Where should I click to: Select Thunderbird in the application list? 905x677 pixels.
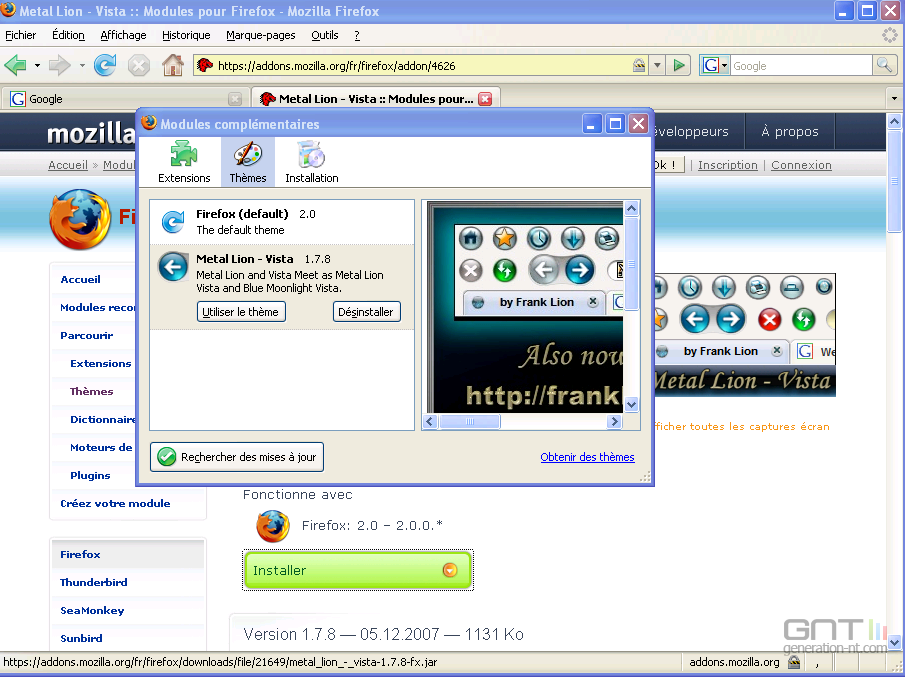(x=94, y=582)
